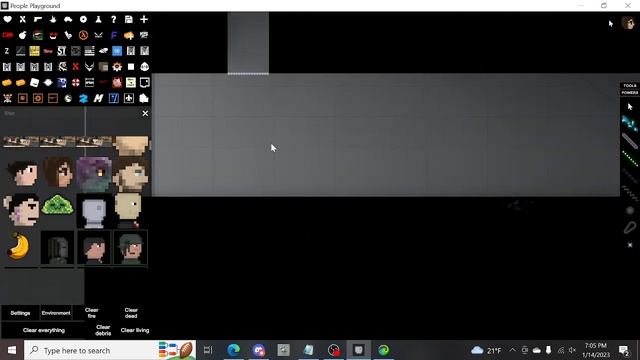This screenshot has width=640, height=360.
Task: Spawn the green slime character
Action: (58, 205)
